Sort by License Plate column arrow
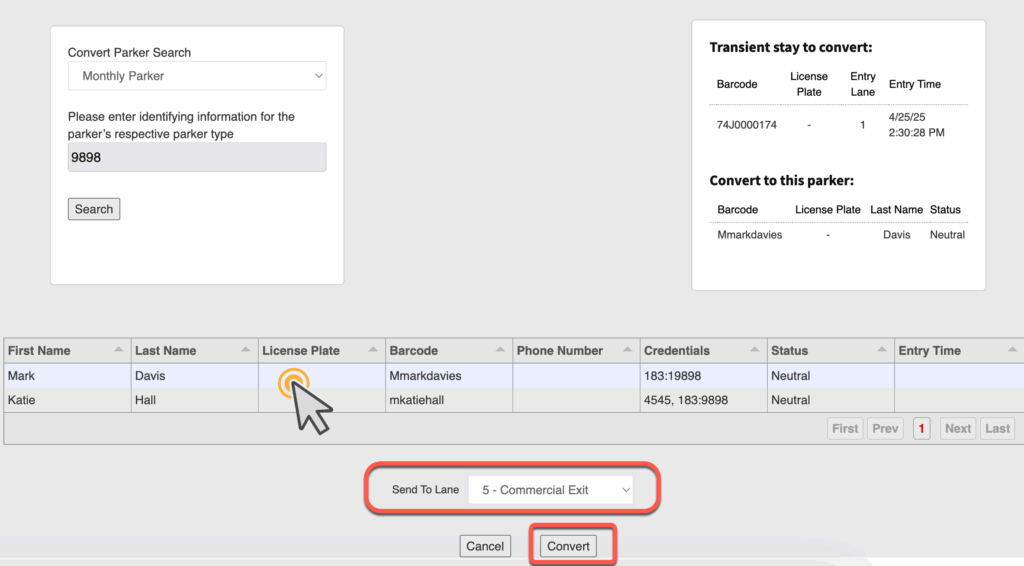Screen dimensions: 1024x566 pyautogui.click(x=373, y=350)
